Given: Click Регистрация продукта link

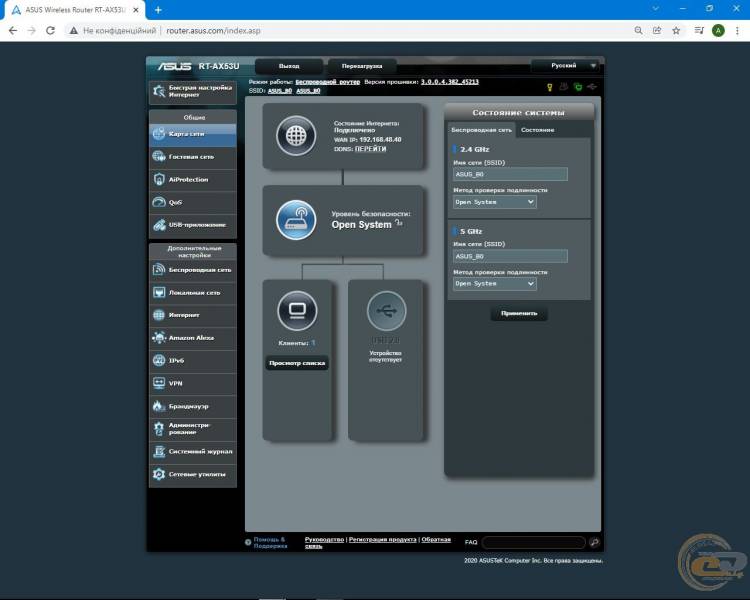Looking at the screenshot, I should 383,539.
